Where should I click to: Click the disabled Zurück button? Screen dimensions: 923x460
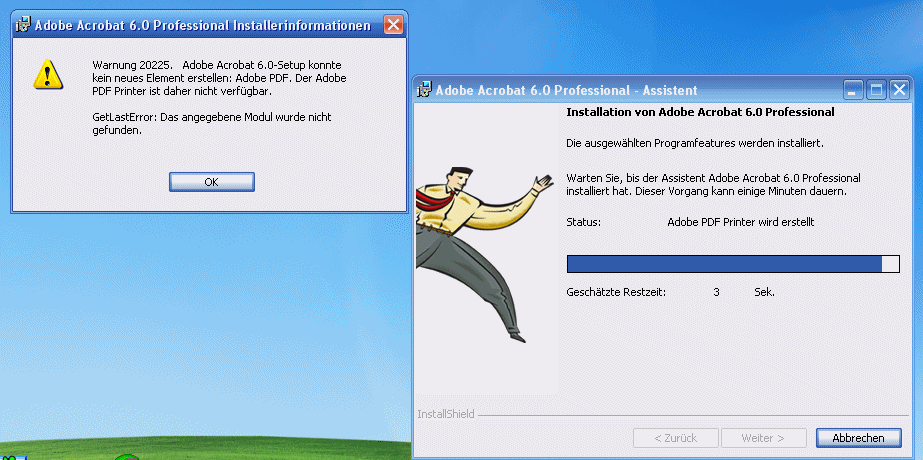pyautogui.click(x=676, y=438)
